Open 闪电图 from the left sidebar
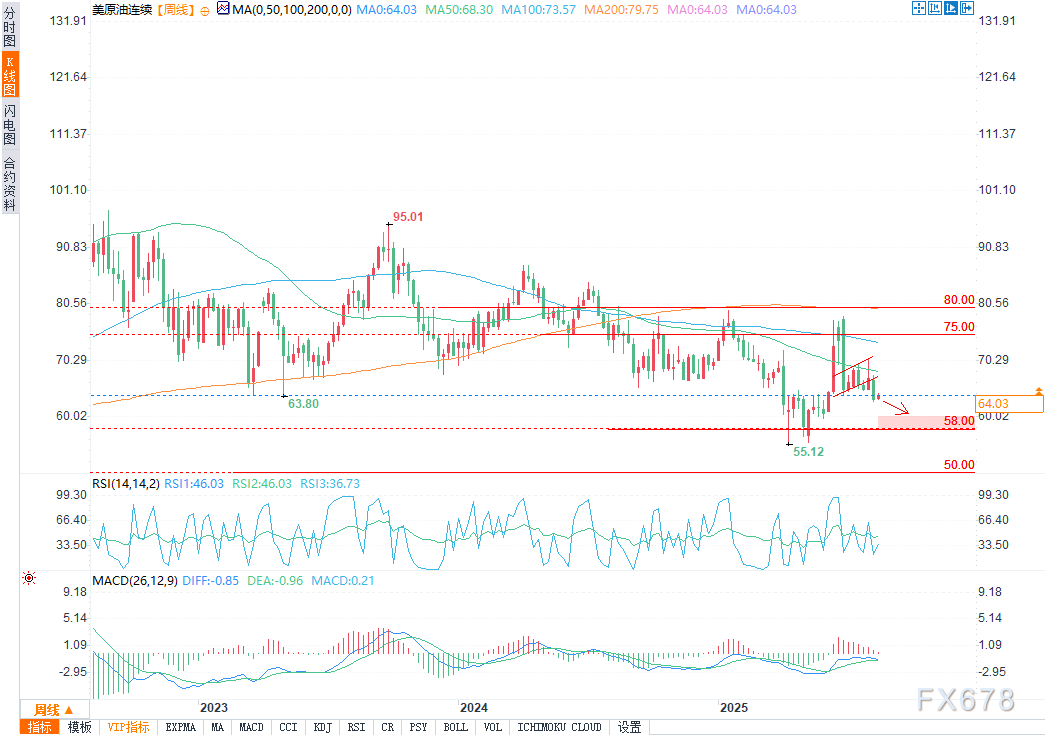The image size is (1045, 735). click(x=9, y=124)
